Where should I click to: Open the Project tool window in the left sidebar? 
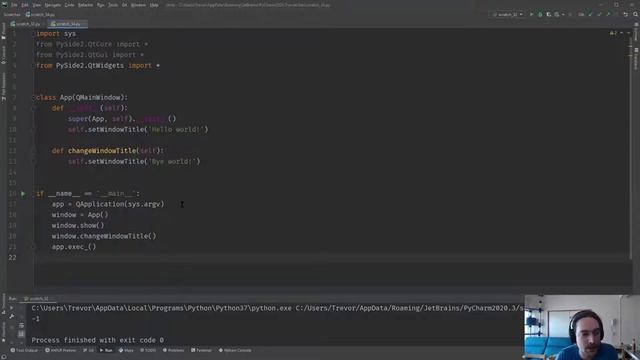pyautogui.click(x=3, y=32)
